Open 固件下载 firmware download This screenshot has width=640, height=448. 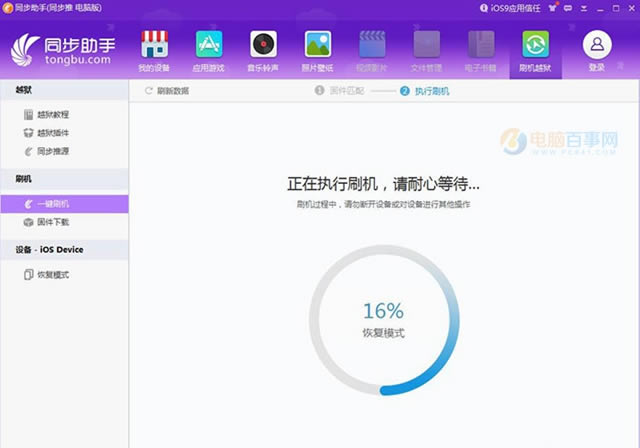pyautogui.click(x=52, y=222)
